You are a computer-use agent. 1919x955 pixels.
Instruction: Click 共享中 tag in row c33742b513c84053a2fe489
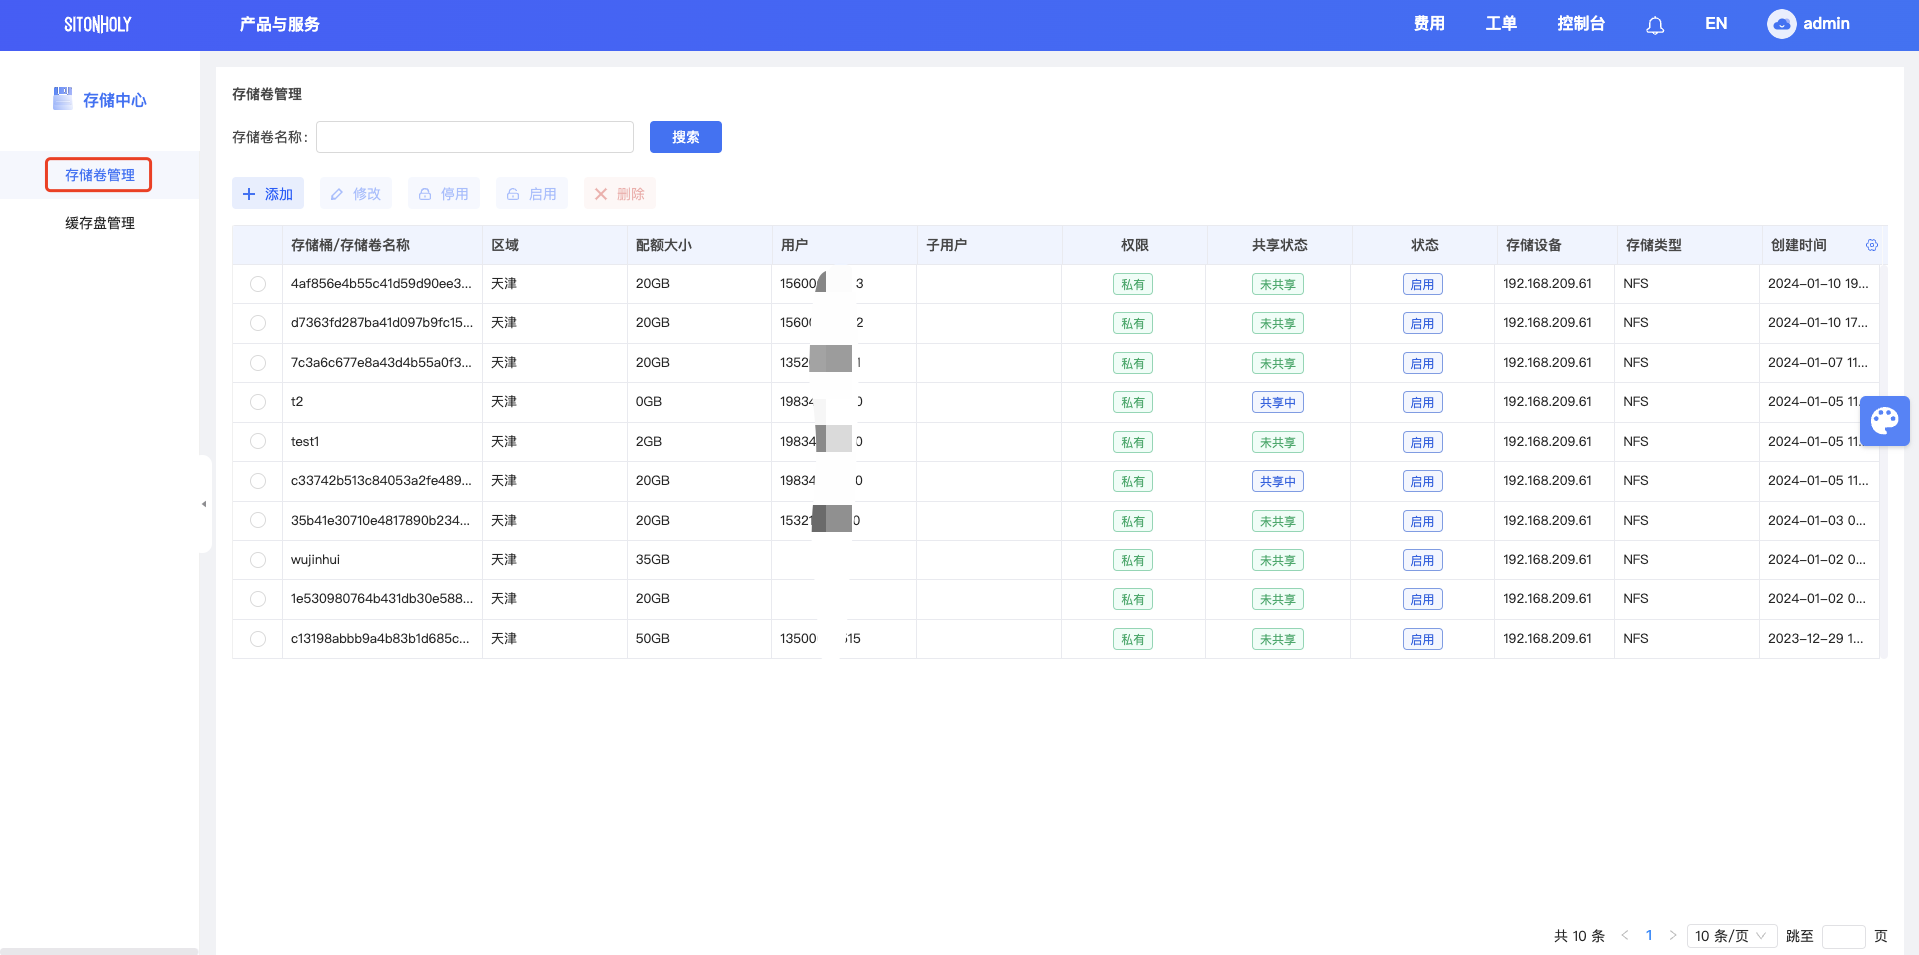(x=1278, y=481)
